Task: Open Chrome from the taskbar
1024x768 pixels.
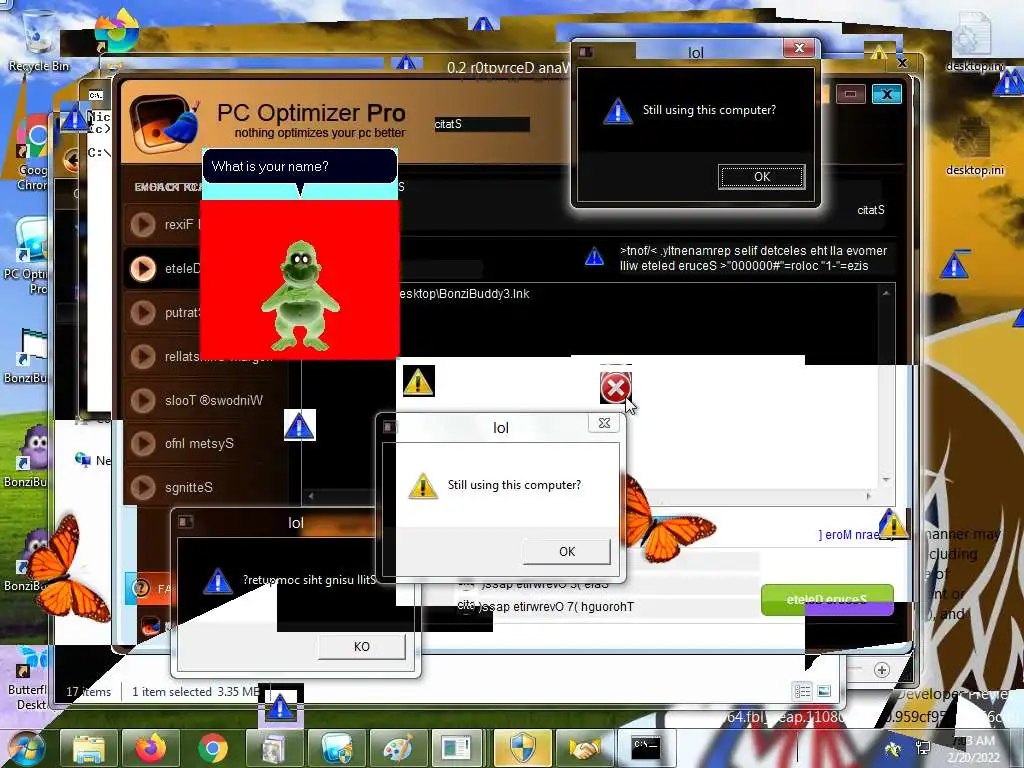Action: point(212,748)
